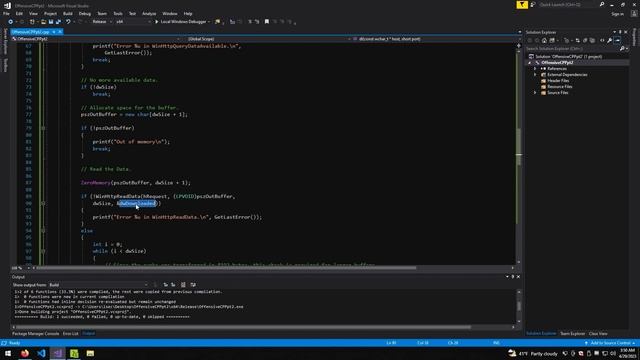The image size is (640, 360).
Task: Switch to the Error List tab
Action: click(x=70, y=334)
